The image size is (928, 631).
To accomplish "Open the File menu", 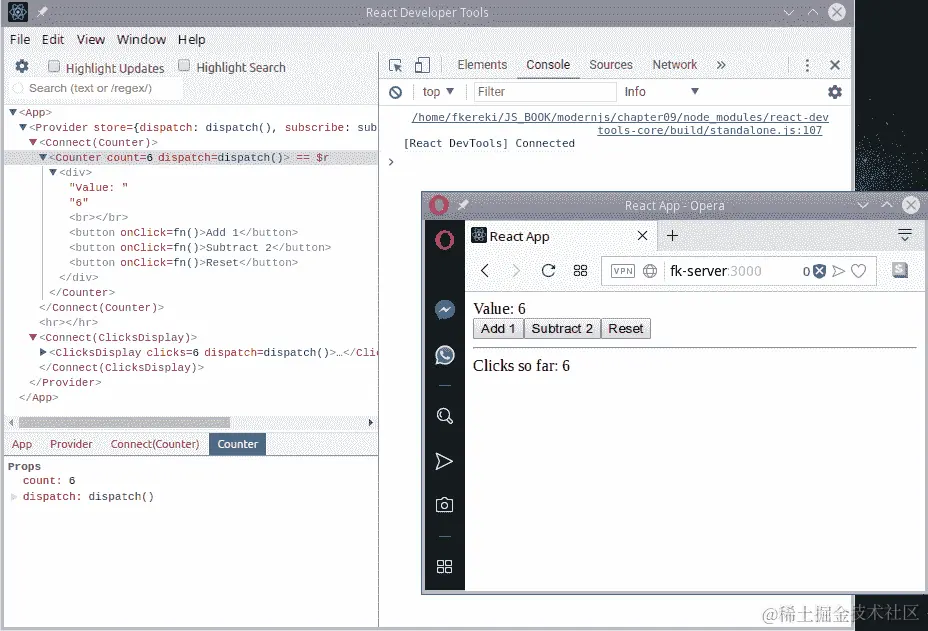I will point(20,40).
